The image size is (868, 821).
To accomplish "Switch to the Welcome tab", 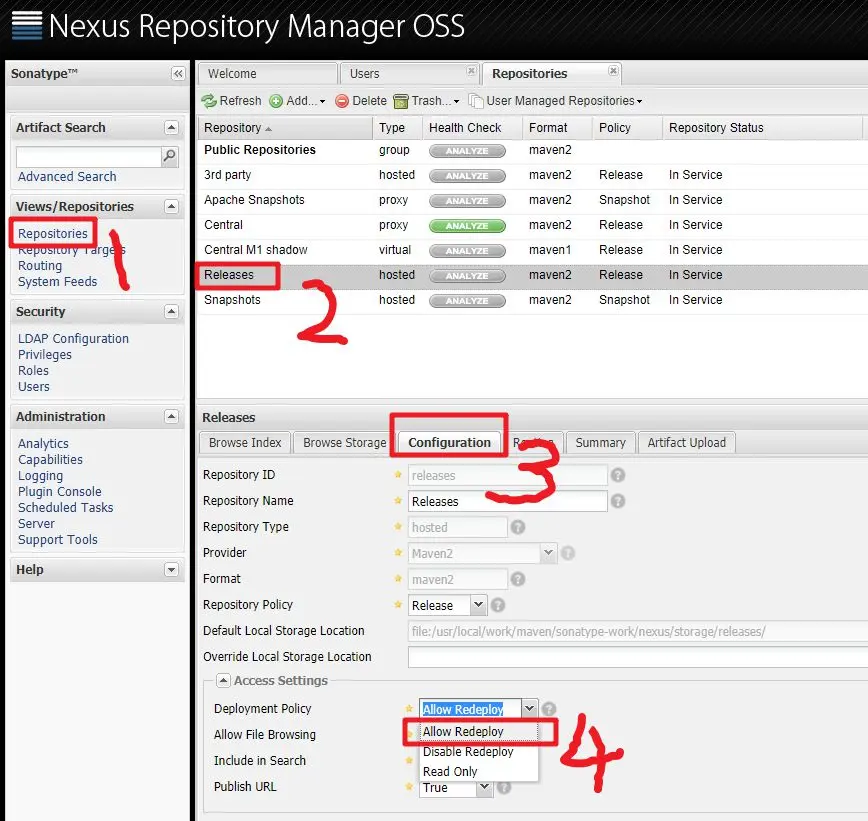I will (x=267, y=74).
